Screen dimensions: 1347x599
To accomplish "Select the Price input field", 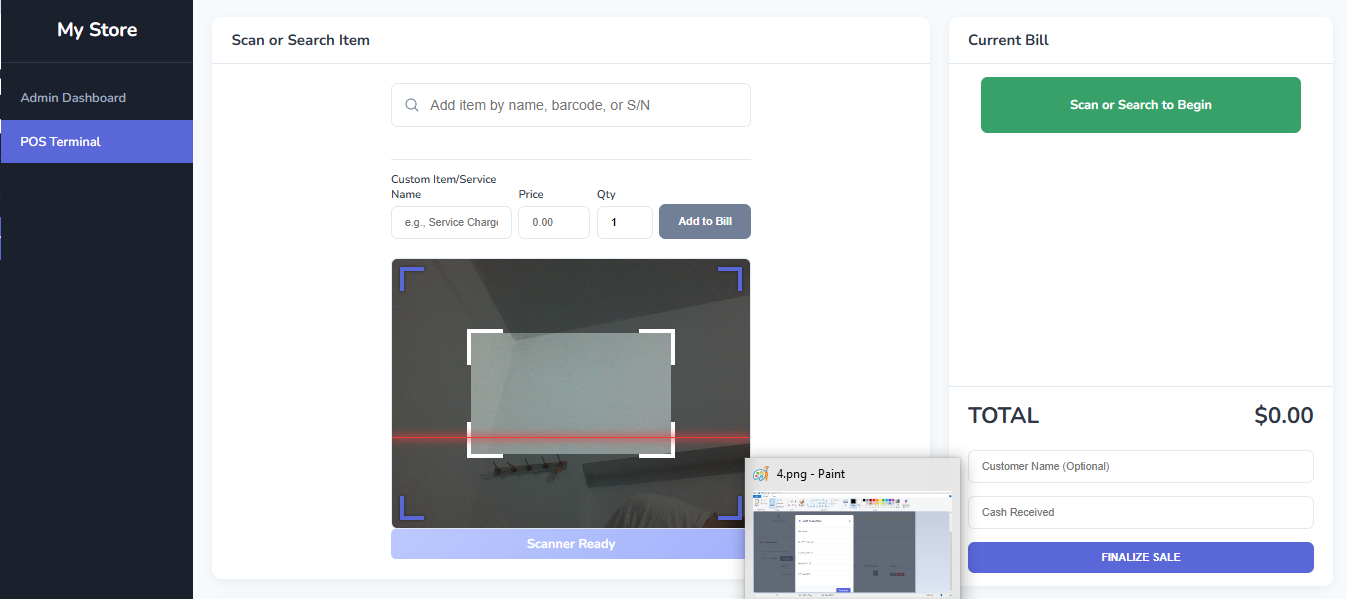I will point(553,223).
